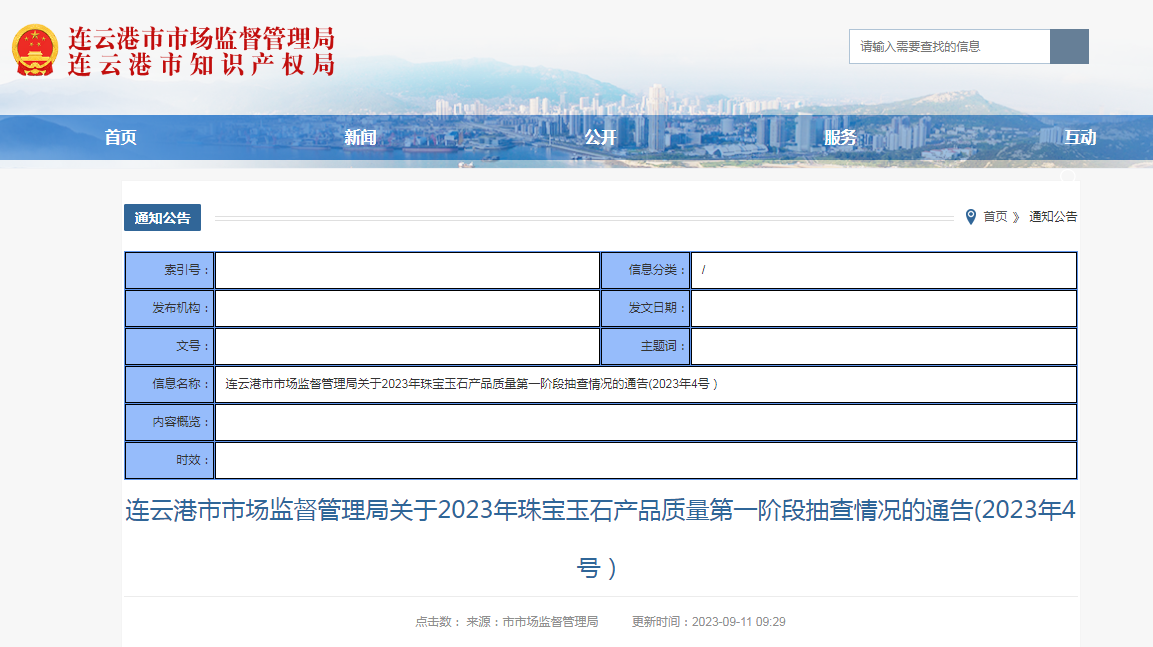This screenshot has height=647, width=1153.
Task: Open the 互动 navigation menu
Action: click(1080, 137)
